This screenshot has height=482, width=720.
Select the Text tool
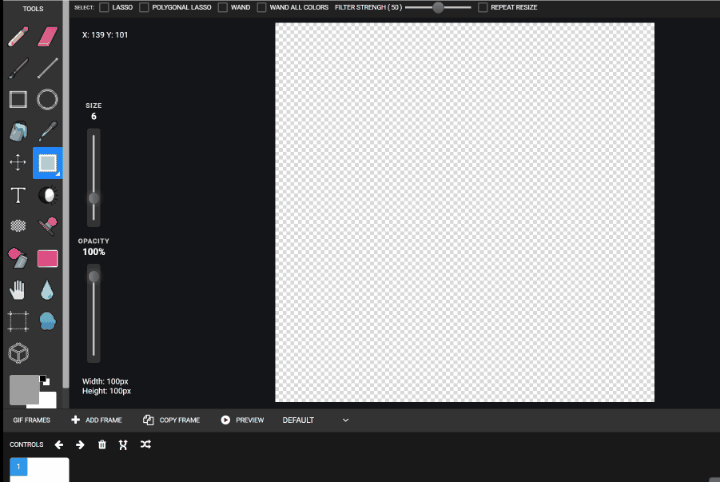click(x=18, y=195)
